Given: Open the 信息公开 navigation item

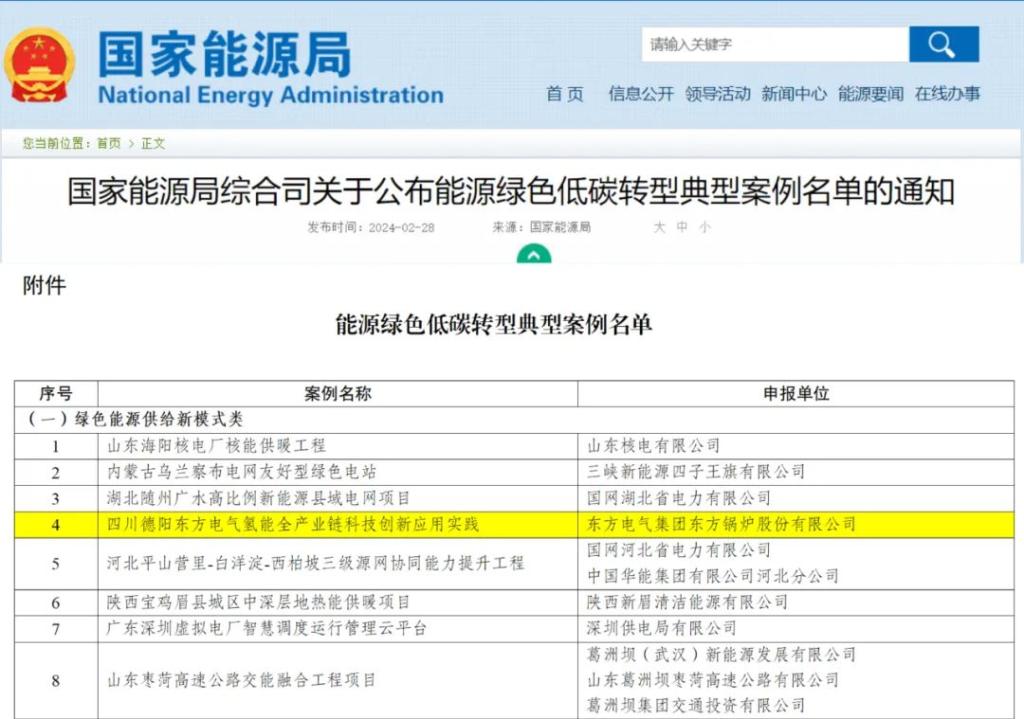Looking at the screenshot, I should tap(641, 94).
